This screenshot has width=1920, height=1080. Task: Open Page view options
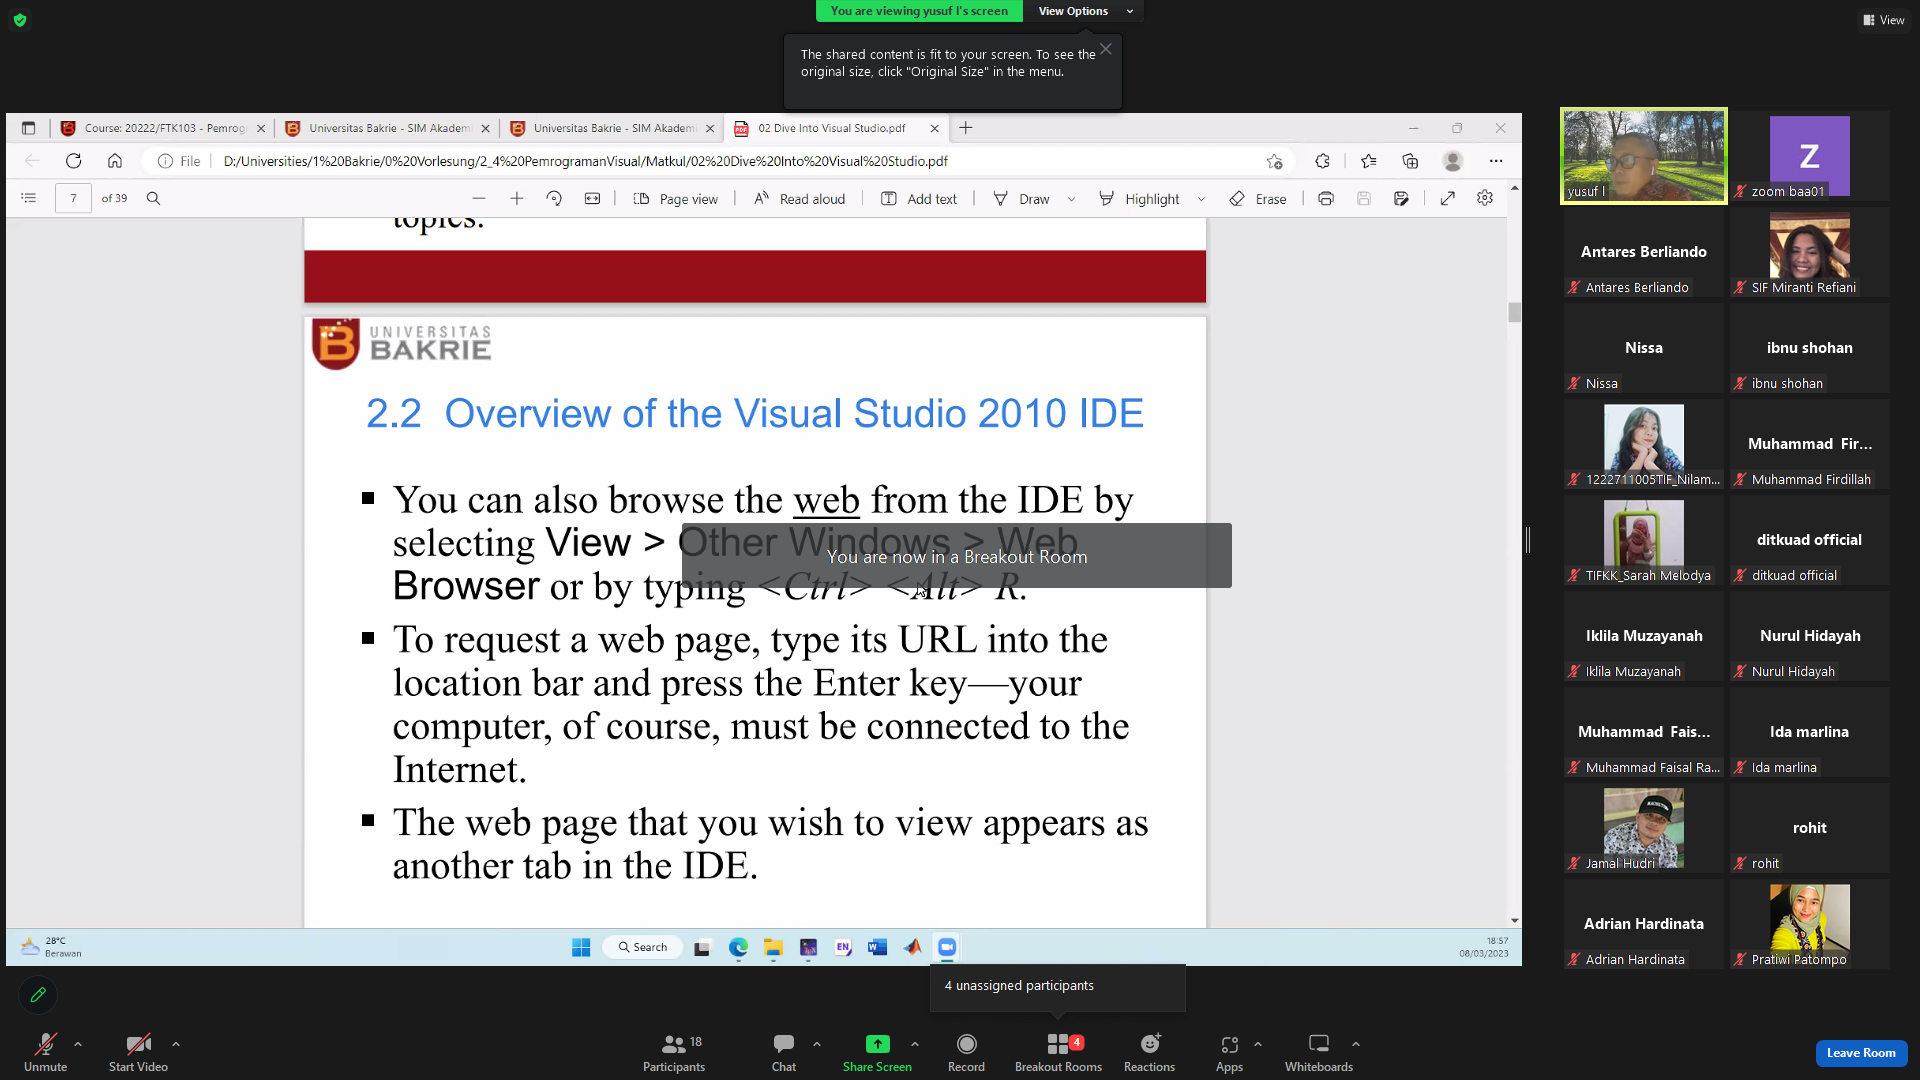coord(676,199)
